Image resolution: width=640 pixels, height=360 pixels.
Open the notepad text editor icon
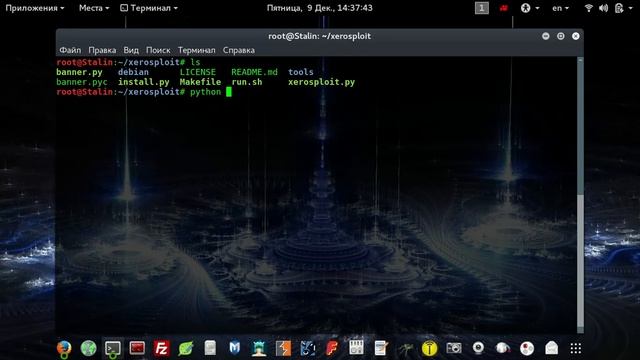(x=380, y=348)
